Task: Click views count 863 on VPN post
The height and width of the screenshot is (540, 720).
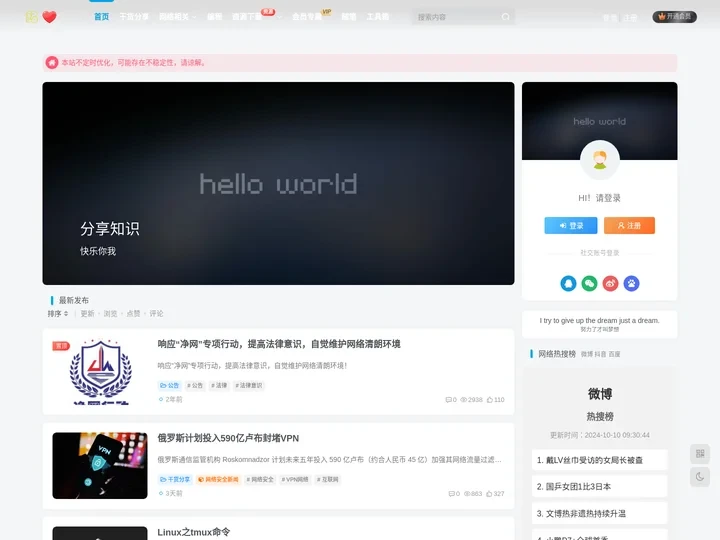Action: point(473,494)
